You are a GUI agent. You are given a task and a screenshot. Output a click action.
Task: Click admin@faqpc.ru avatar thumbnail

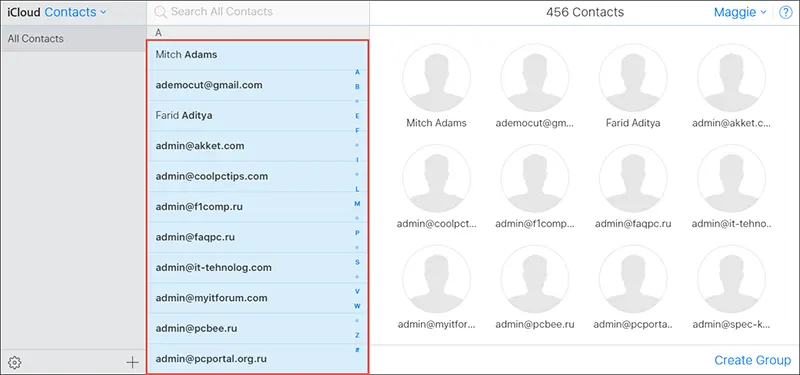[x=633, y=179]
